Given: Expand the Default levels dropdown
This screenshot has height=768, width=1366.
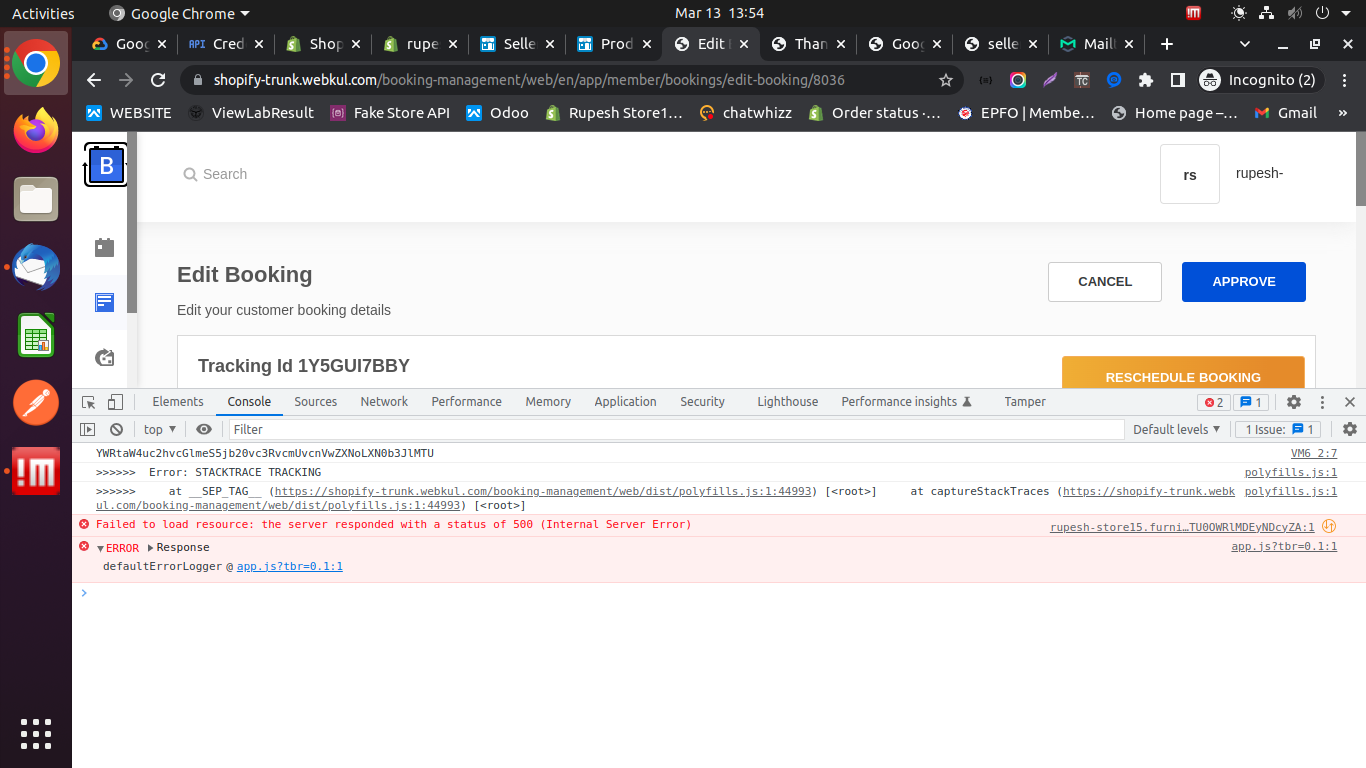Looking at the screenshot, I should coord(1176,429).
